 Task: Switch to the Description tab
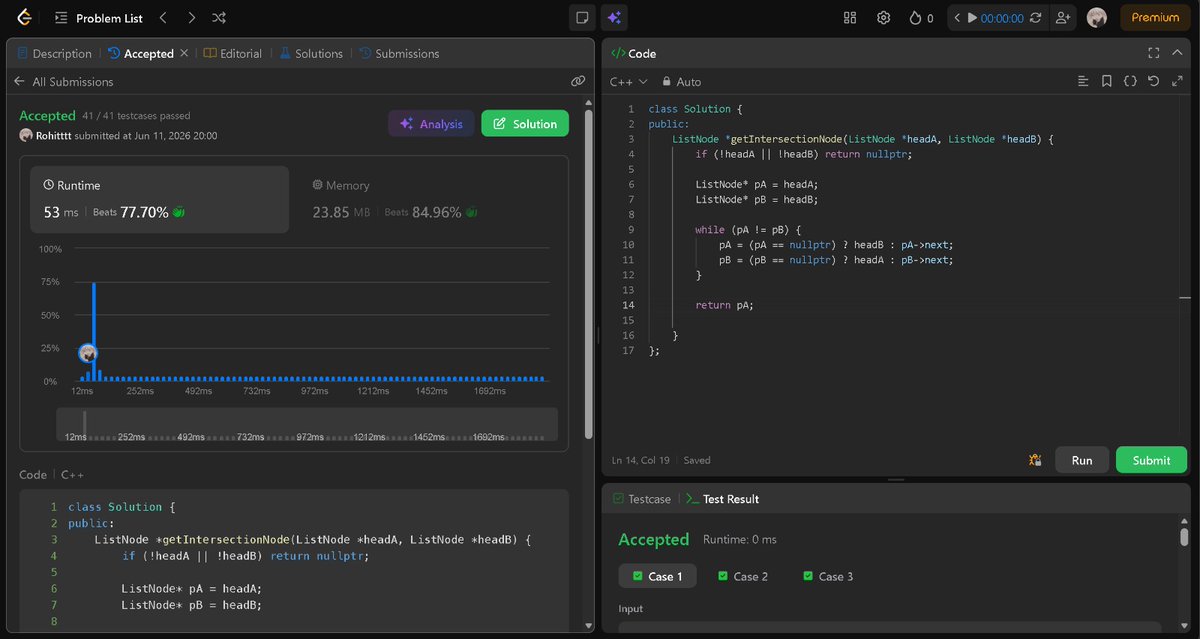[x=54, y=54]
